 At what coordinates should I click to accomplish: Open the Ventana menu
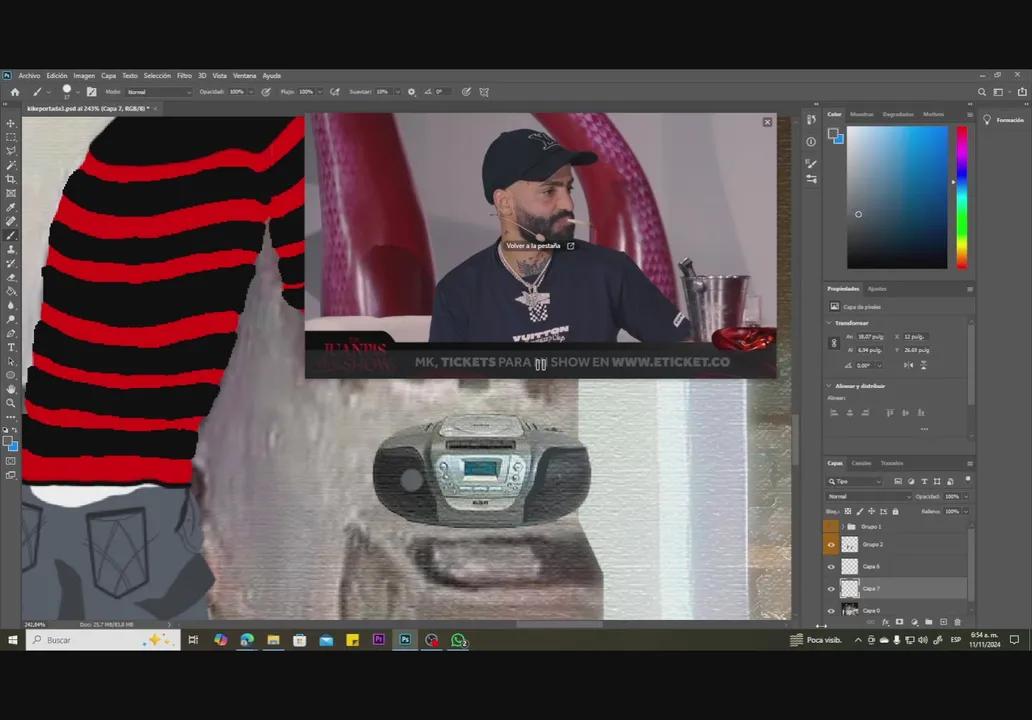[244, 76]
